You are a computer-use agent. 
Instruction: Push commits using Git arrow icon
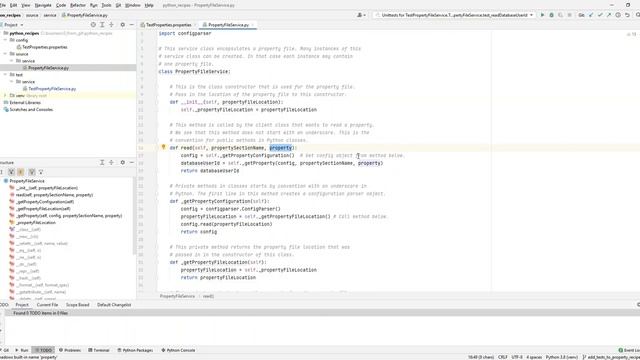coord(609,15)
